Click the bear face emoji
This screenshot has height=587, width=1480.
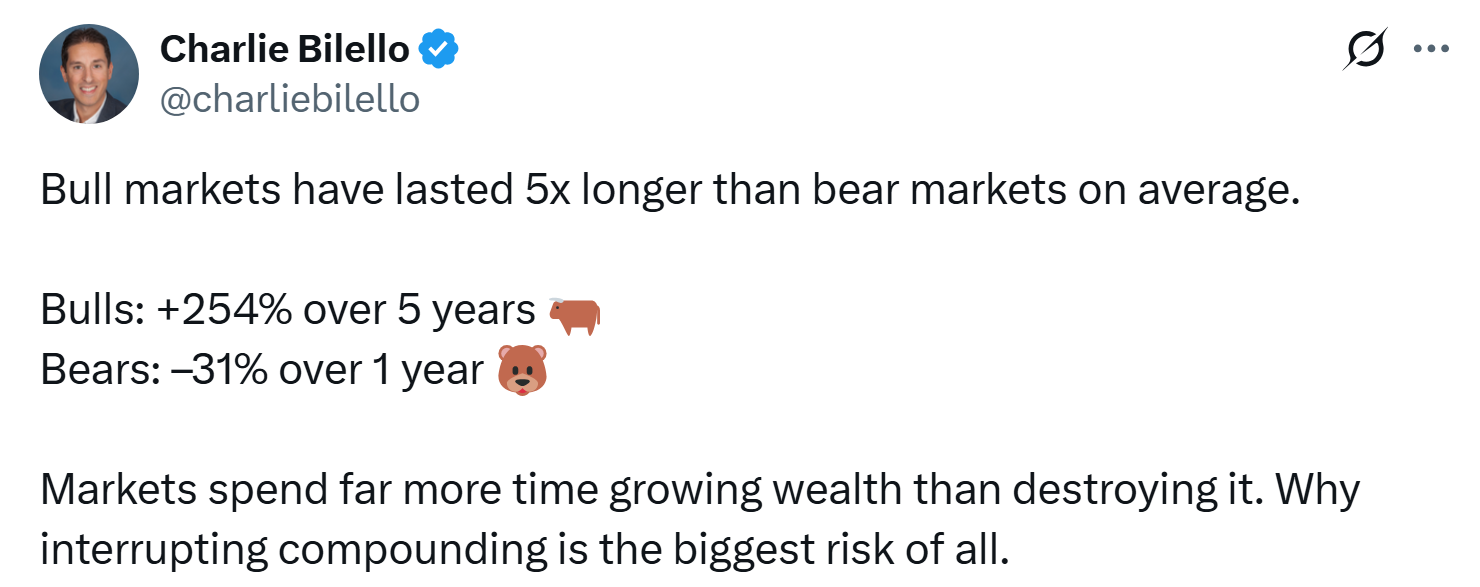coord(522,373)
